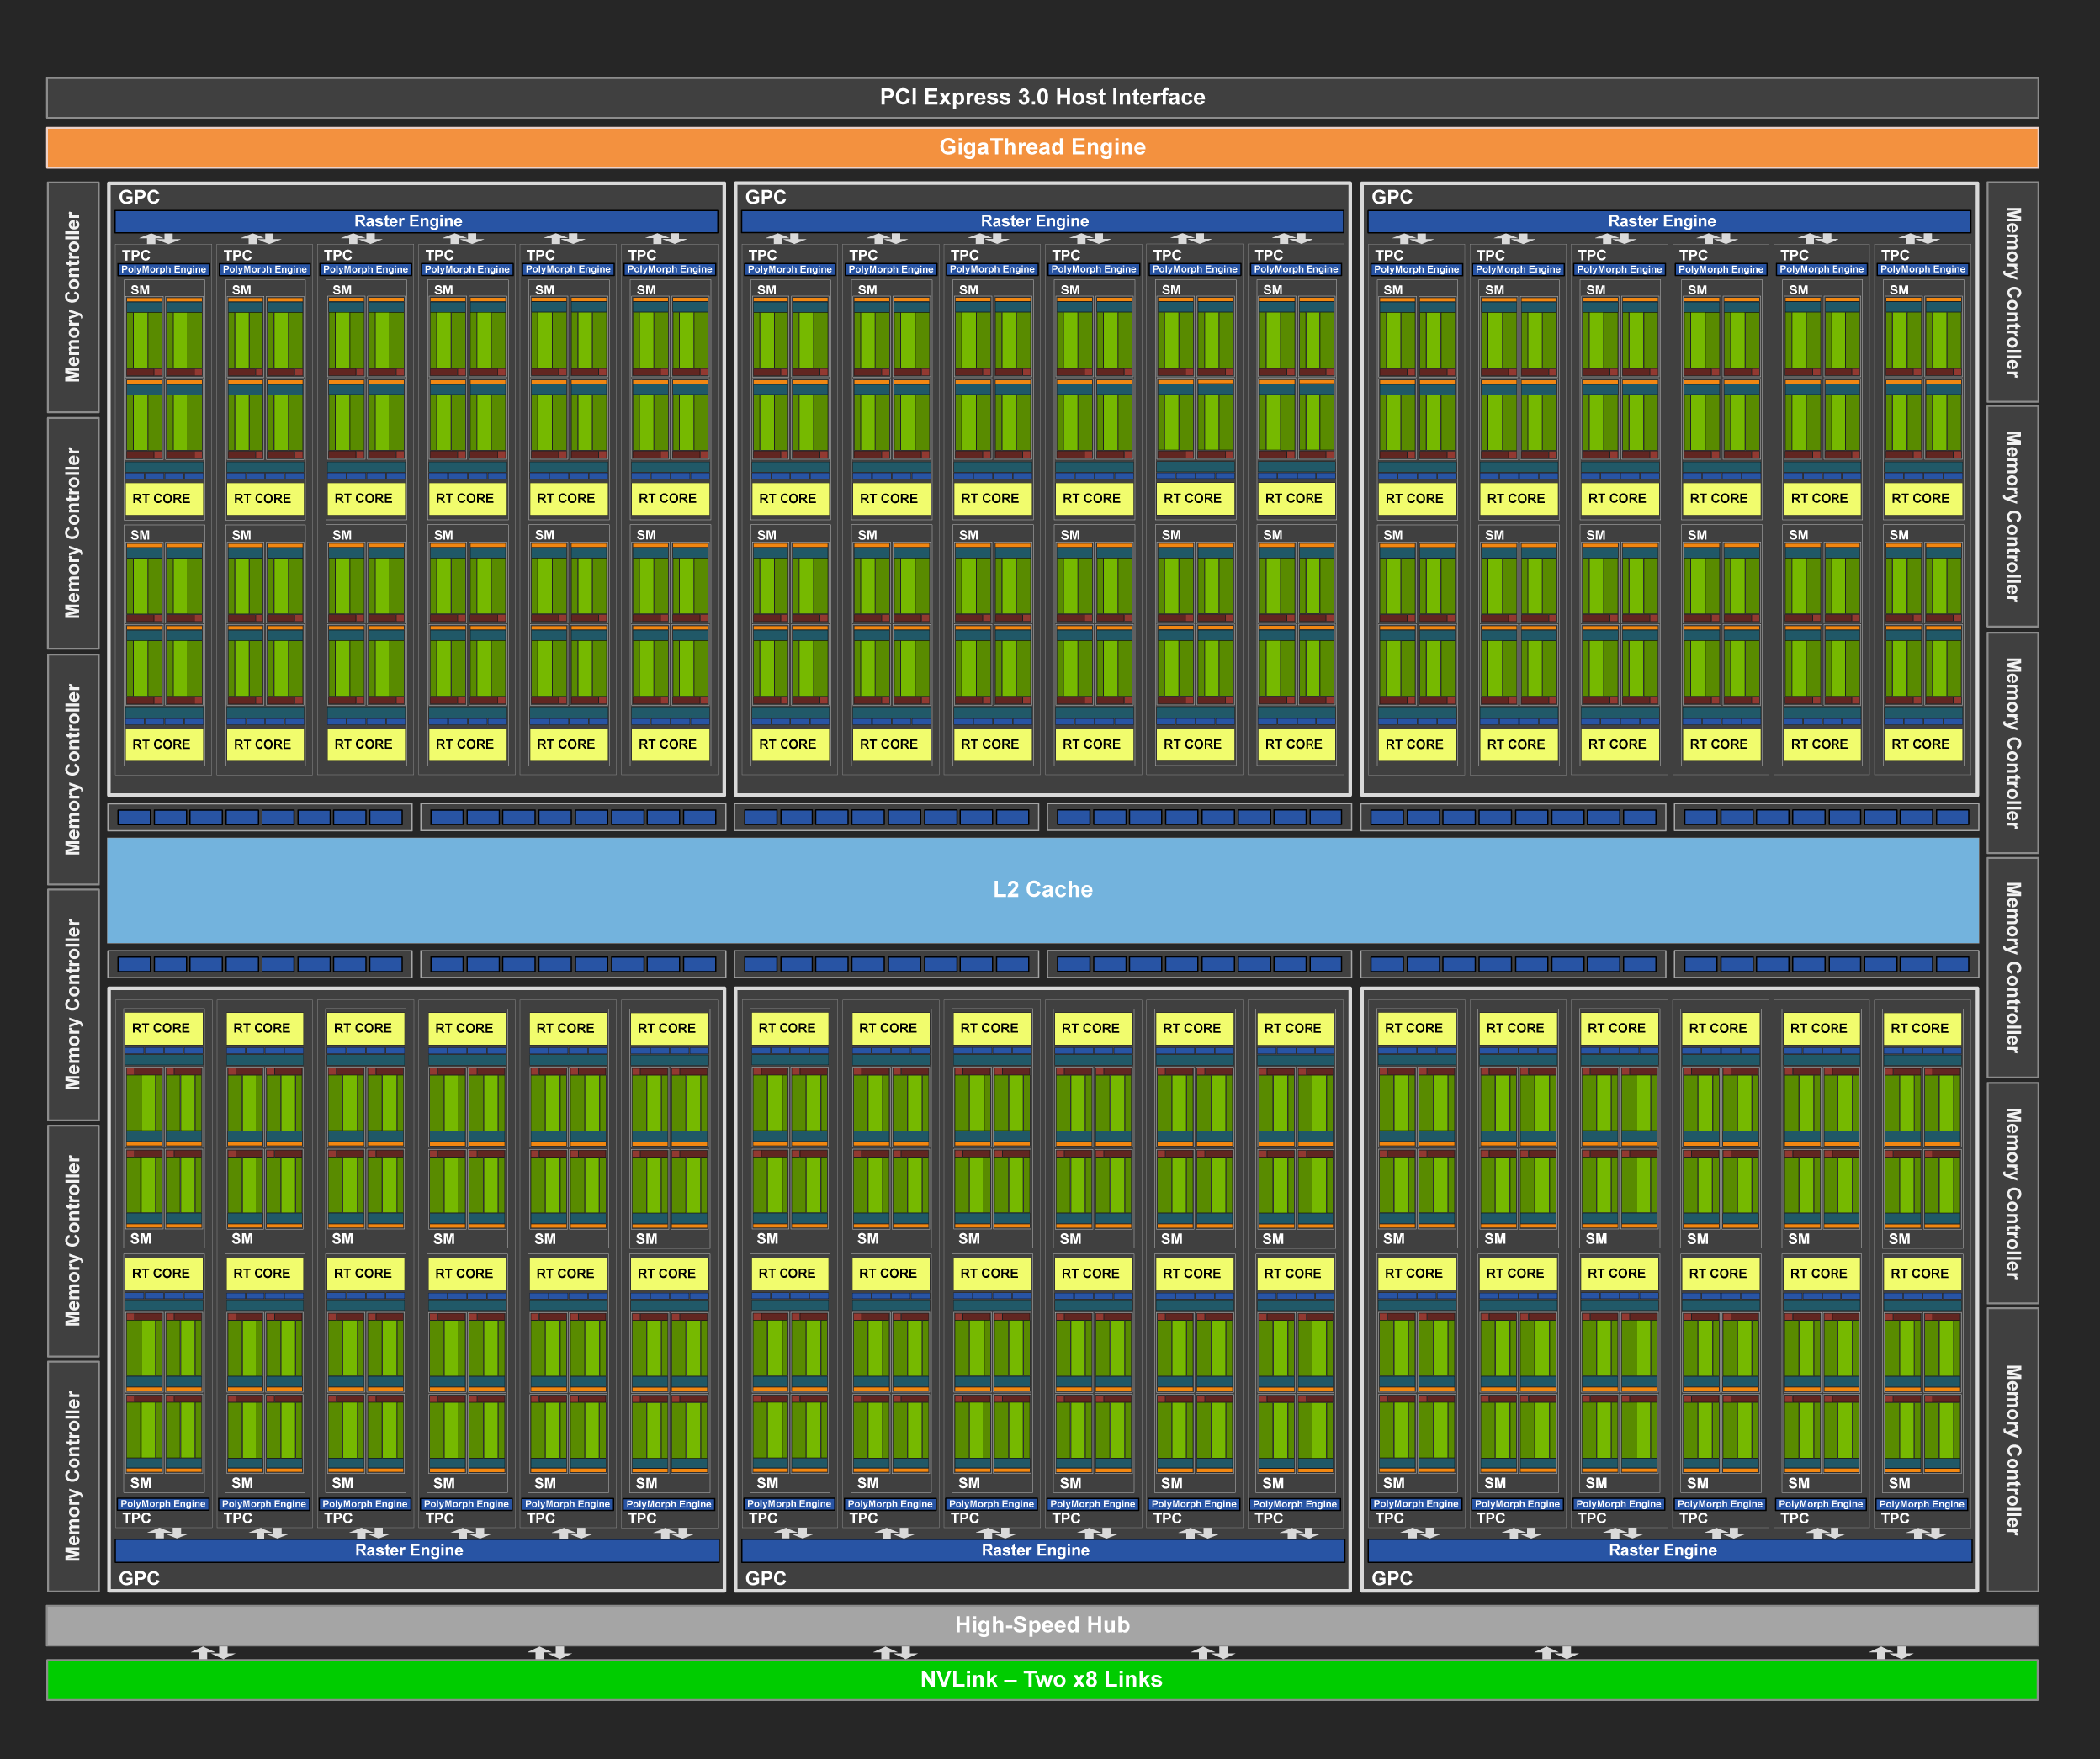Image resolution: width=2100 pixels, height=1759 pixels.
Task: Select bottommost Memory Controller on right side
Action: pyautogui.click(x=2012, y=1450)
